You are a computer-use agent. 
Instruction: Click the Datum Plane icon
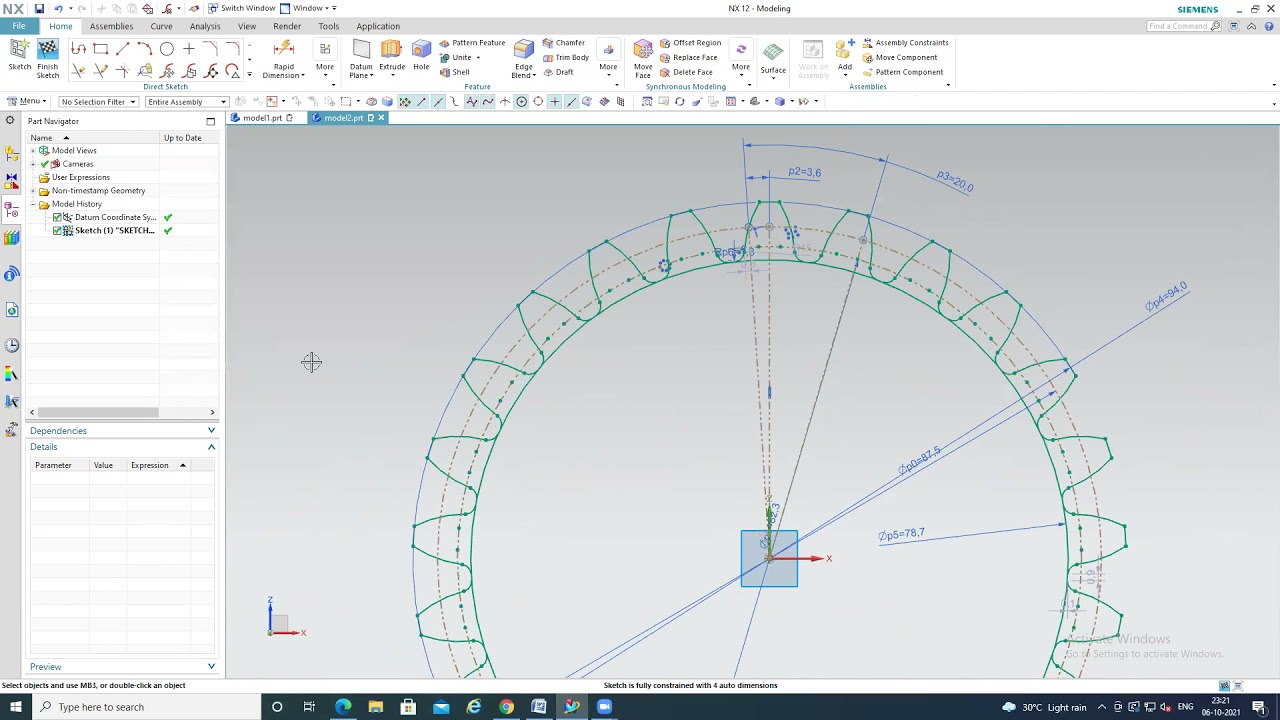[361, 50]
